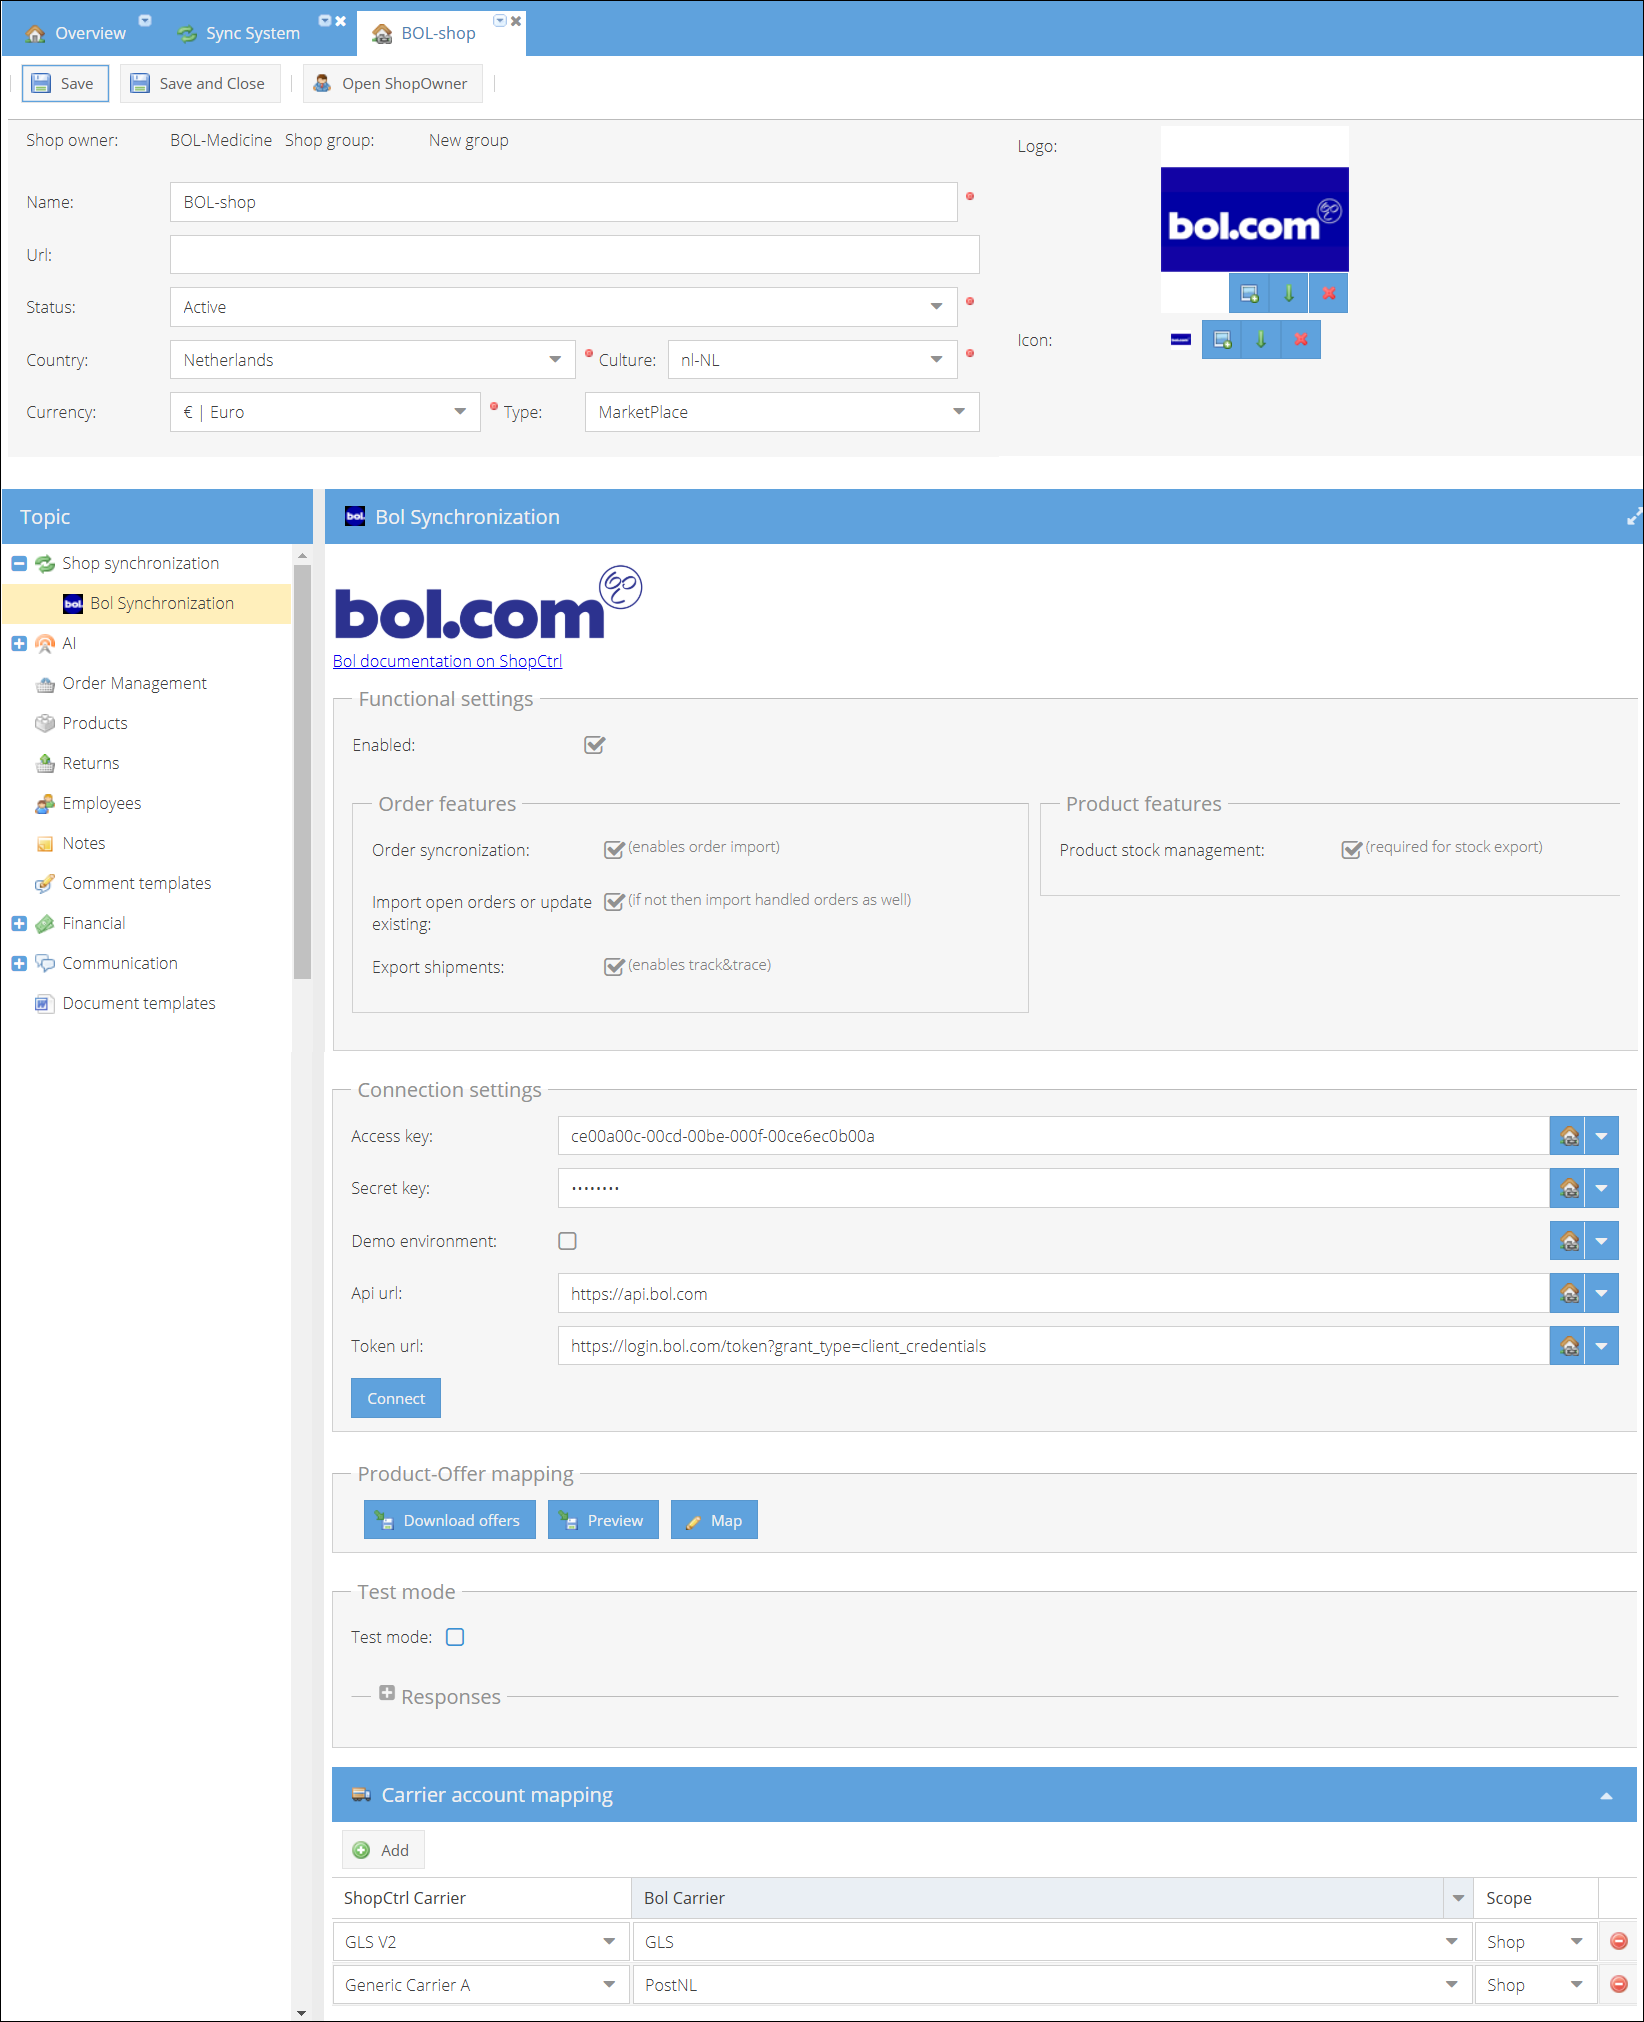Open the Notes topic
The height and width of the screenshot is (2022, 1644).
(x=83, y=843)
